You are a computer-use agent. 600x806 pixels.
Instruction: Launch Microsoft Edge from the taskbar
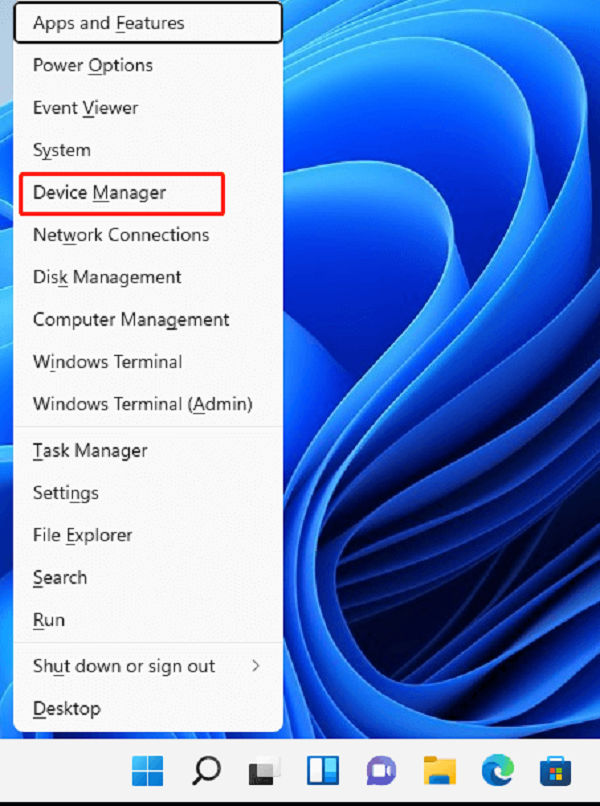[x=497, y=771]
